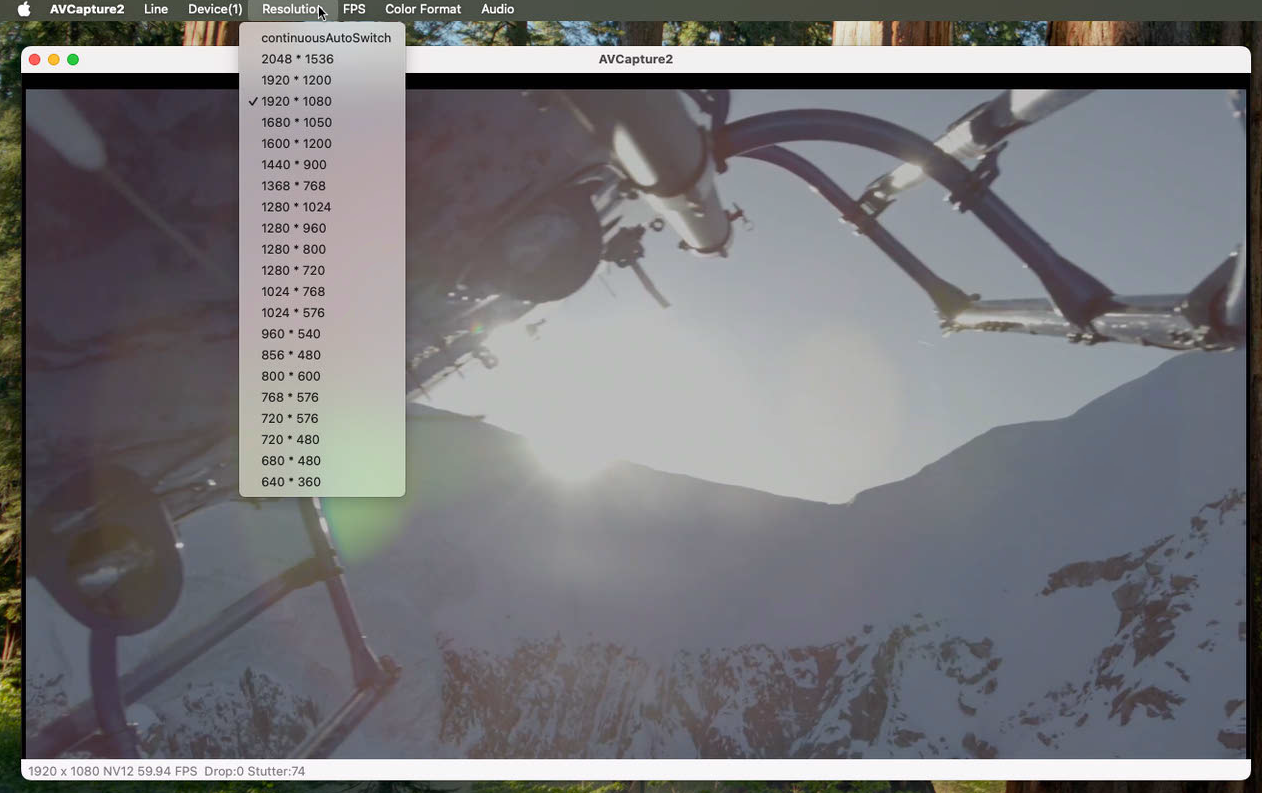Expand the Device(1) menu
Image resolution: width=1262 pixels, height=793 pixels.
[x=215, y=9]
